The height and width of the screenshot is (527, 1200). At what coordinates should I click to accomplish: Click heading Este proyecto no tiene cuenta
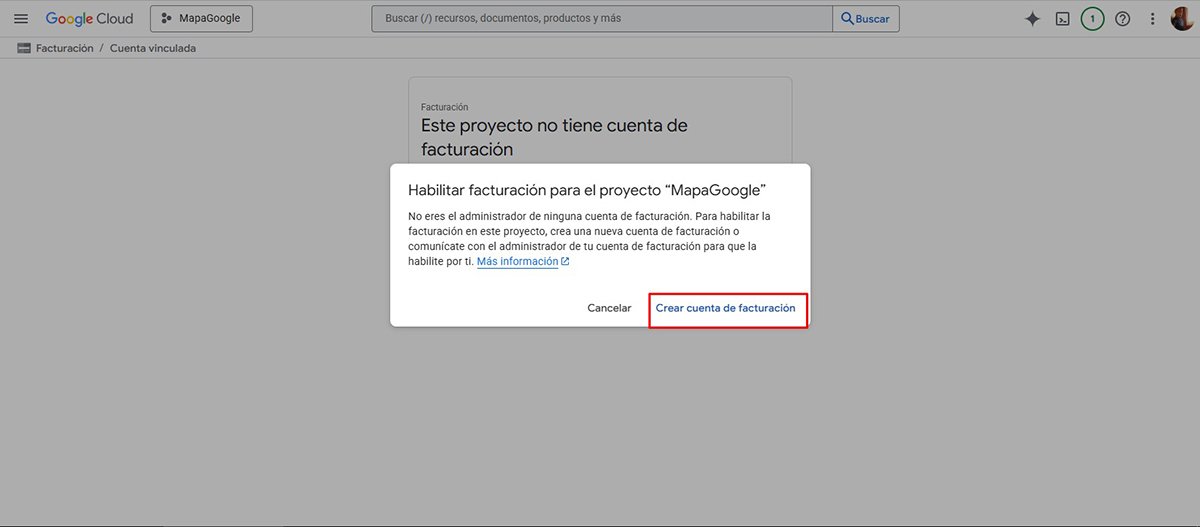point(554,138)
